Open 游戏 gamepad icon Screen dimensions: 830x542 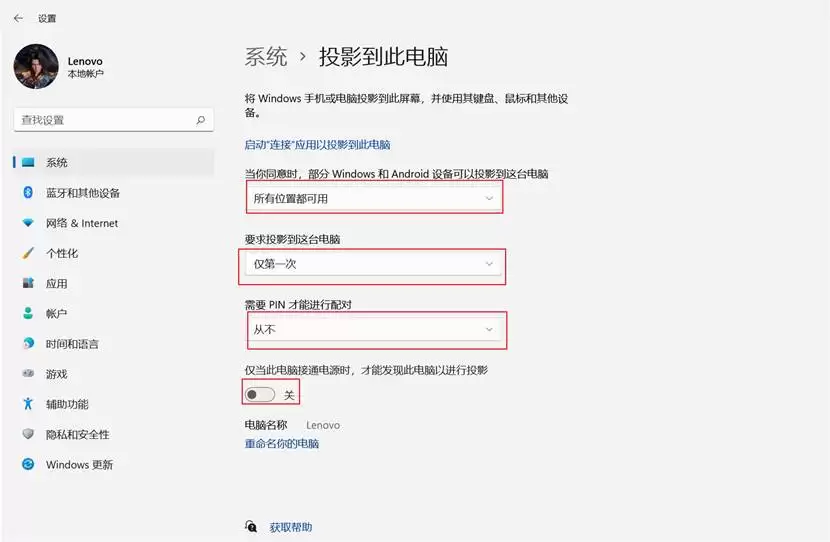point(28,374)
